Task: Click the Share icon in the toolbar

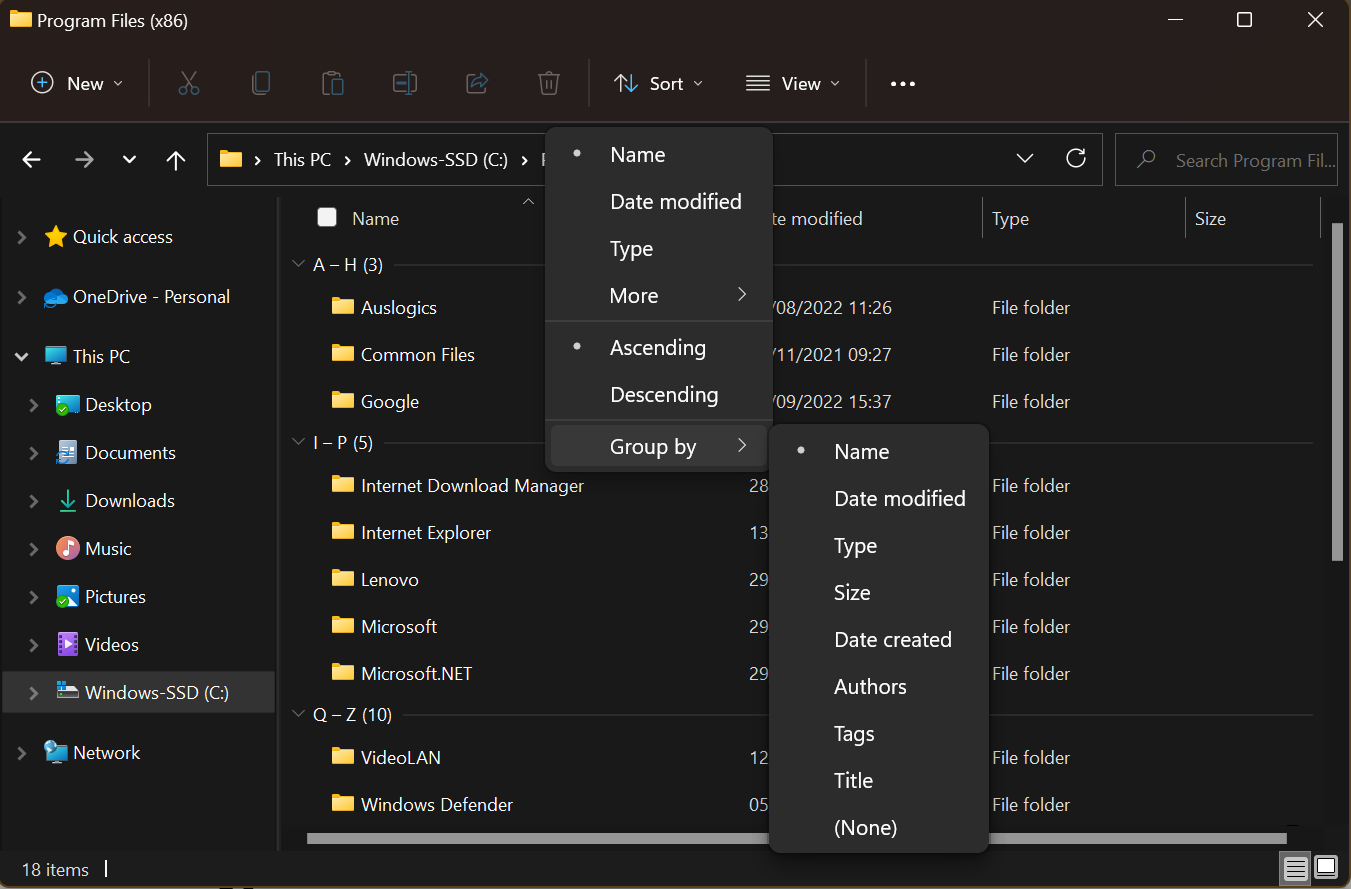Action: pyautogui.click(x=477, y=83)
